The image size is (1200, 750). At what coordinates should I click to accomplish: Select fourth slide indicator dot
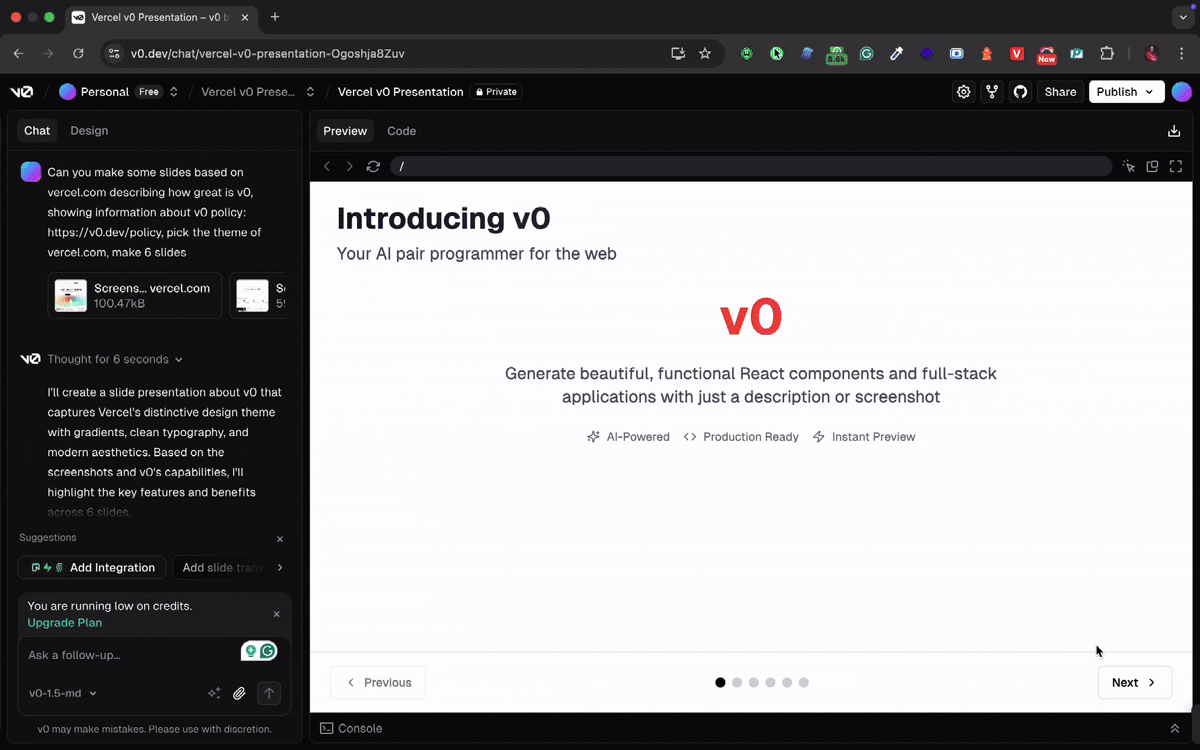coord(770,683)
